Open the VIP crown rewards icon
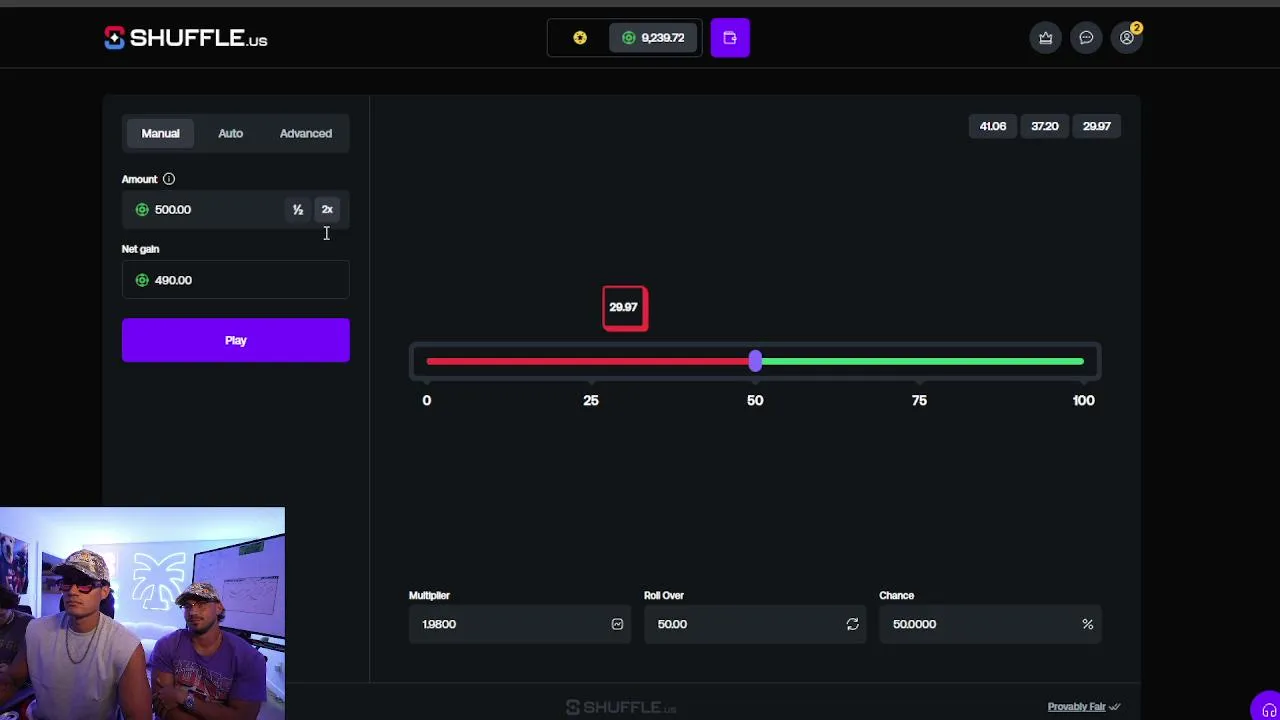1280x720 pixels. tap(1046, 38)
